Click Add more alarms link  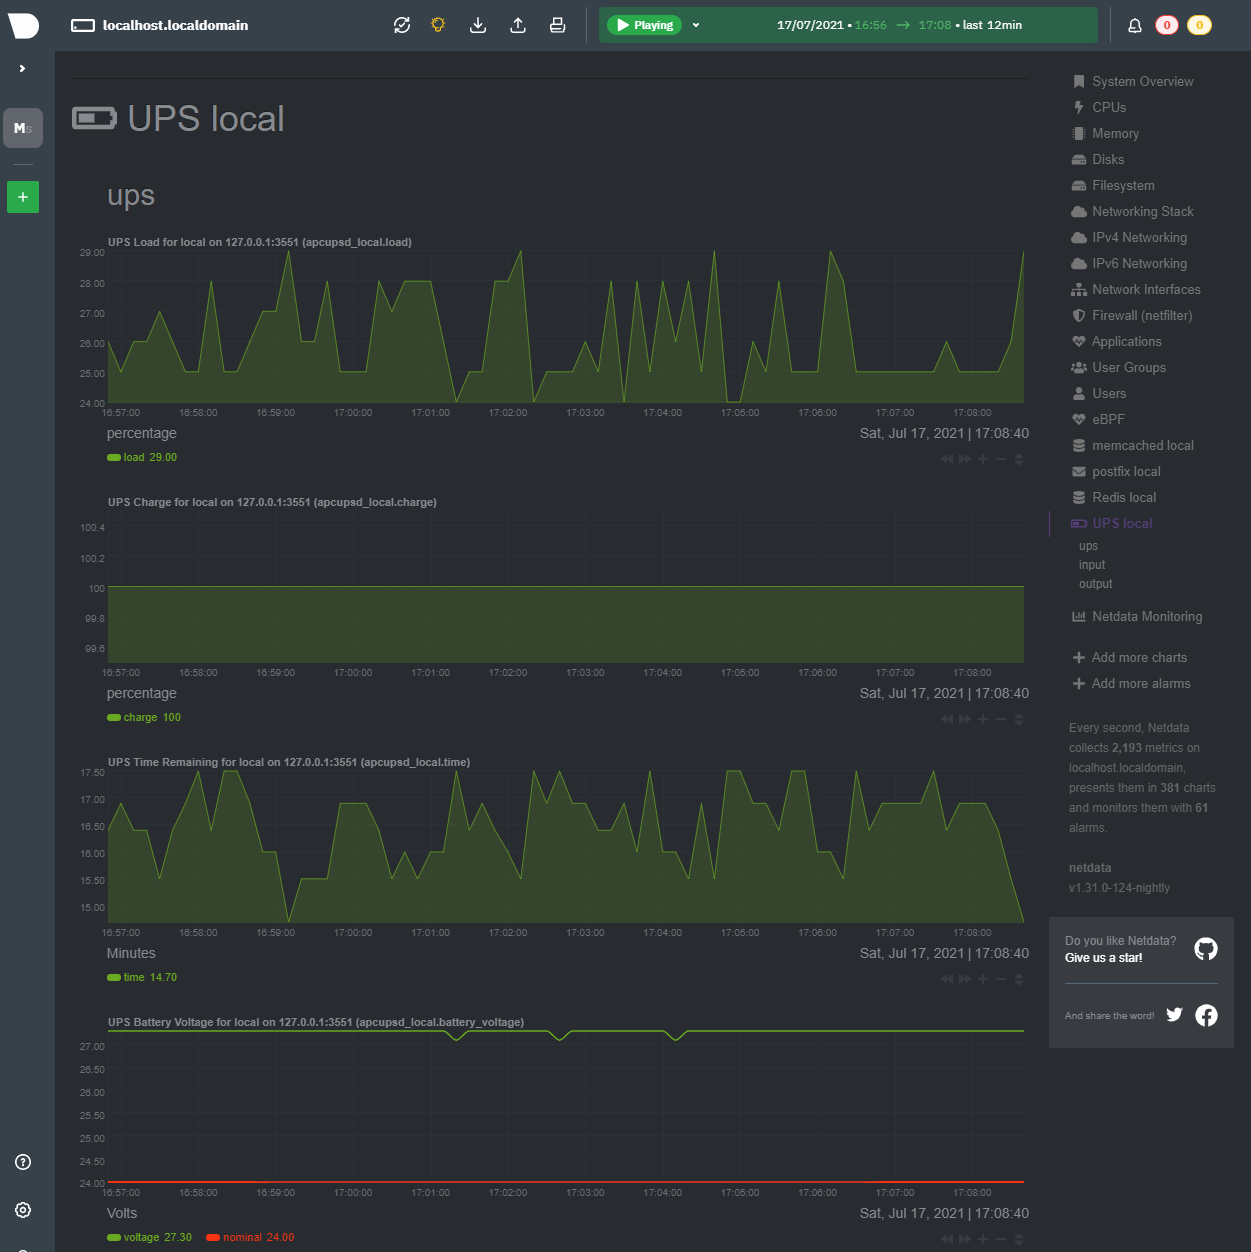pyautogui.click(x=1140, y=683)
